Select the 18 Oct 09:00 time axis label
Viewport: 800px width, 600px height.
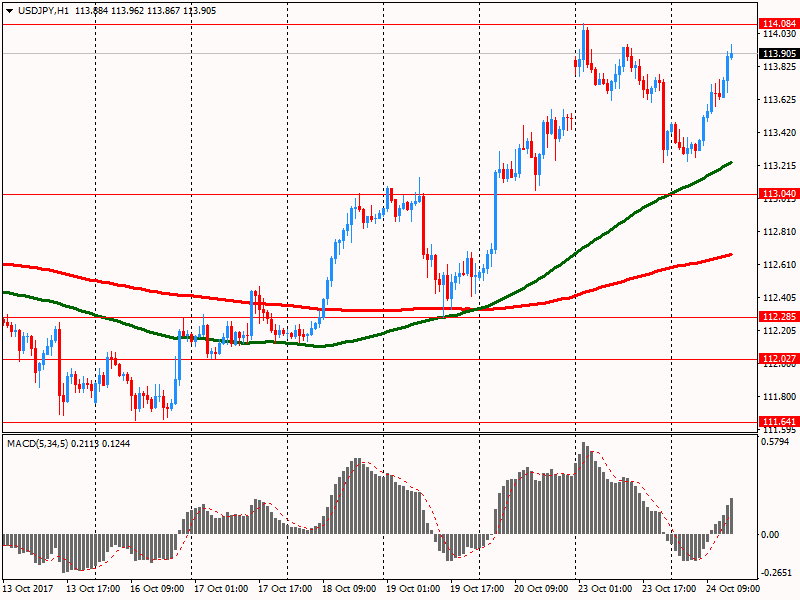pos(349,589)
